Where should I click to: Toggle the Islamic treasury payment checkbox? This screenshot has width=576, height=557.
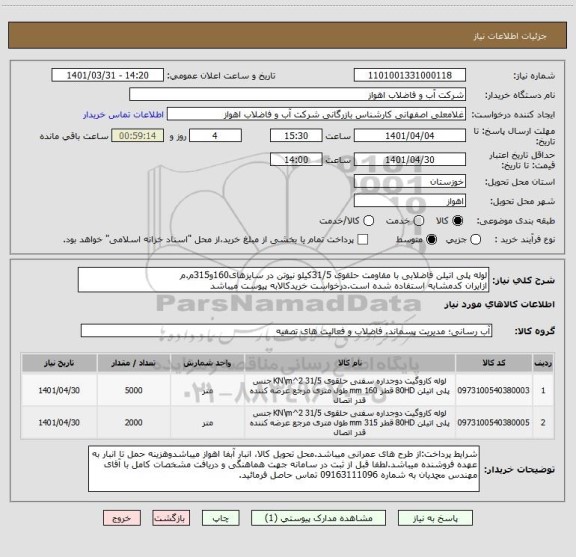coord(363,240)
